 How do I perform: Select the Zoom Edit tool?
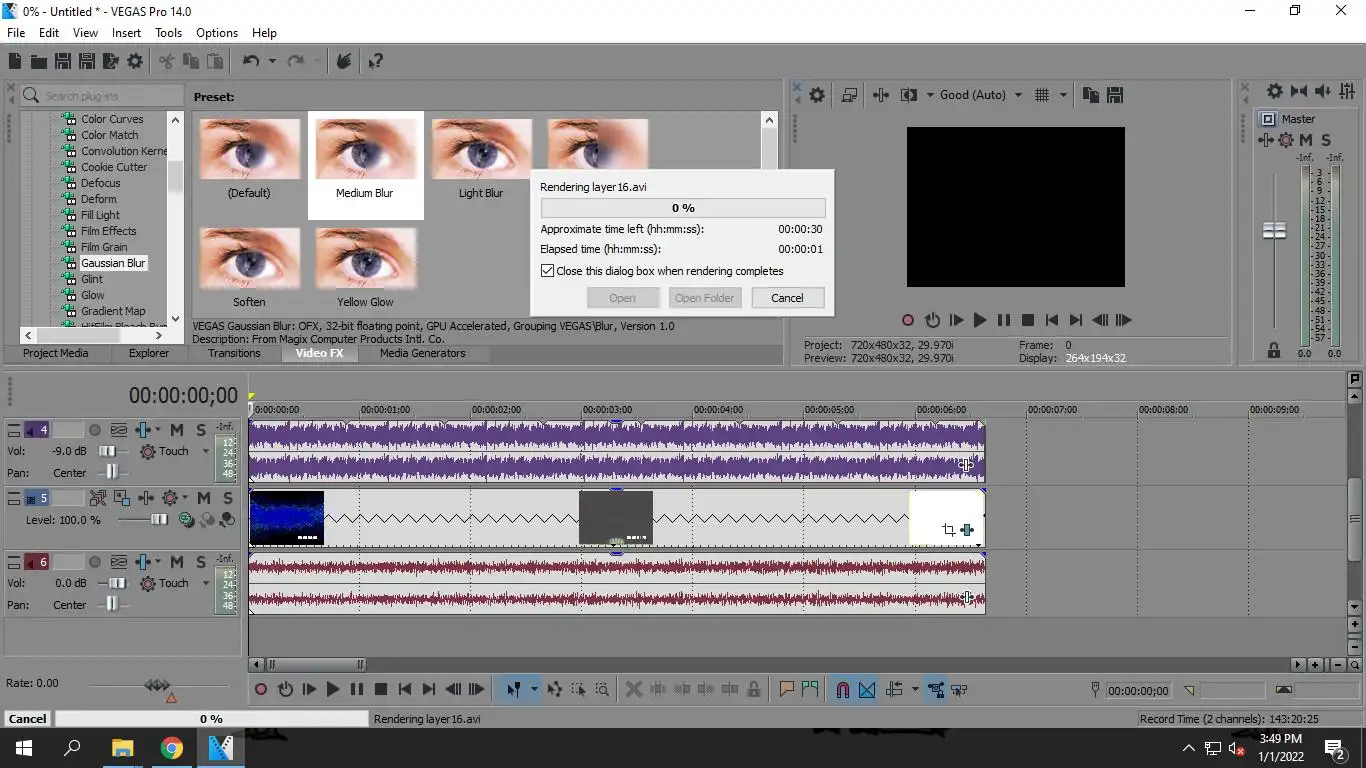click(602, 689)
